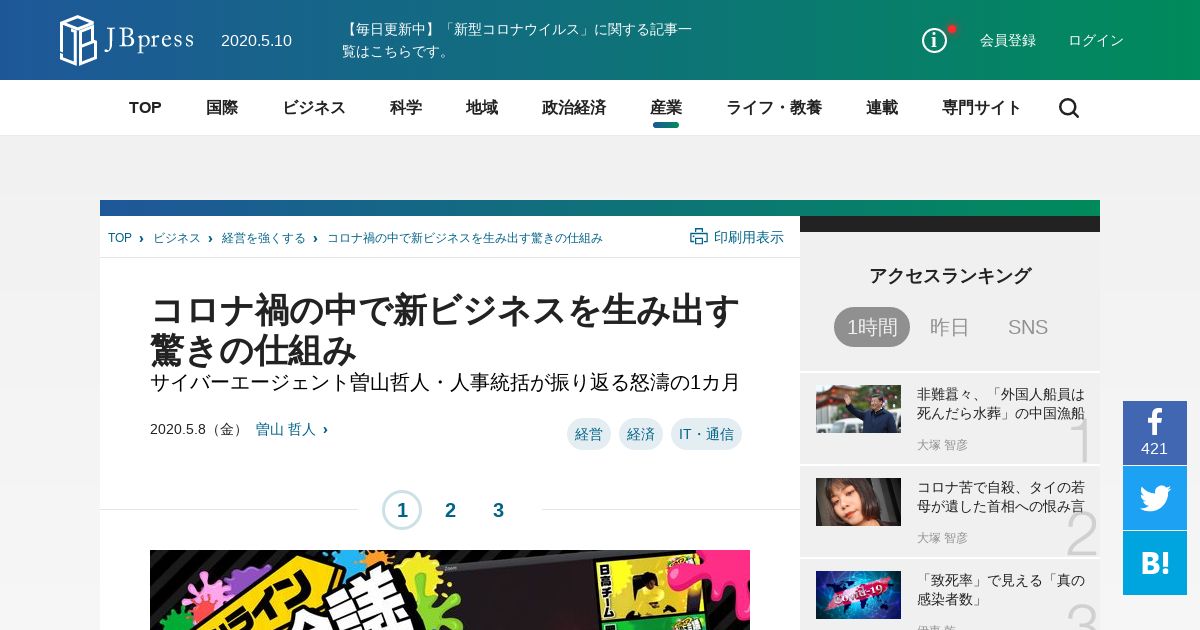Go to article page 2
This screenshot has height=630, width=1200.
450,510
